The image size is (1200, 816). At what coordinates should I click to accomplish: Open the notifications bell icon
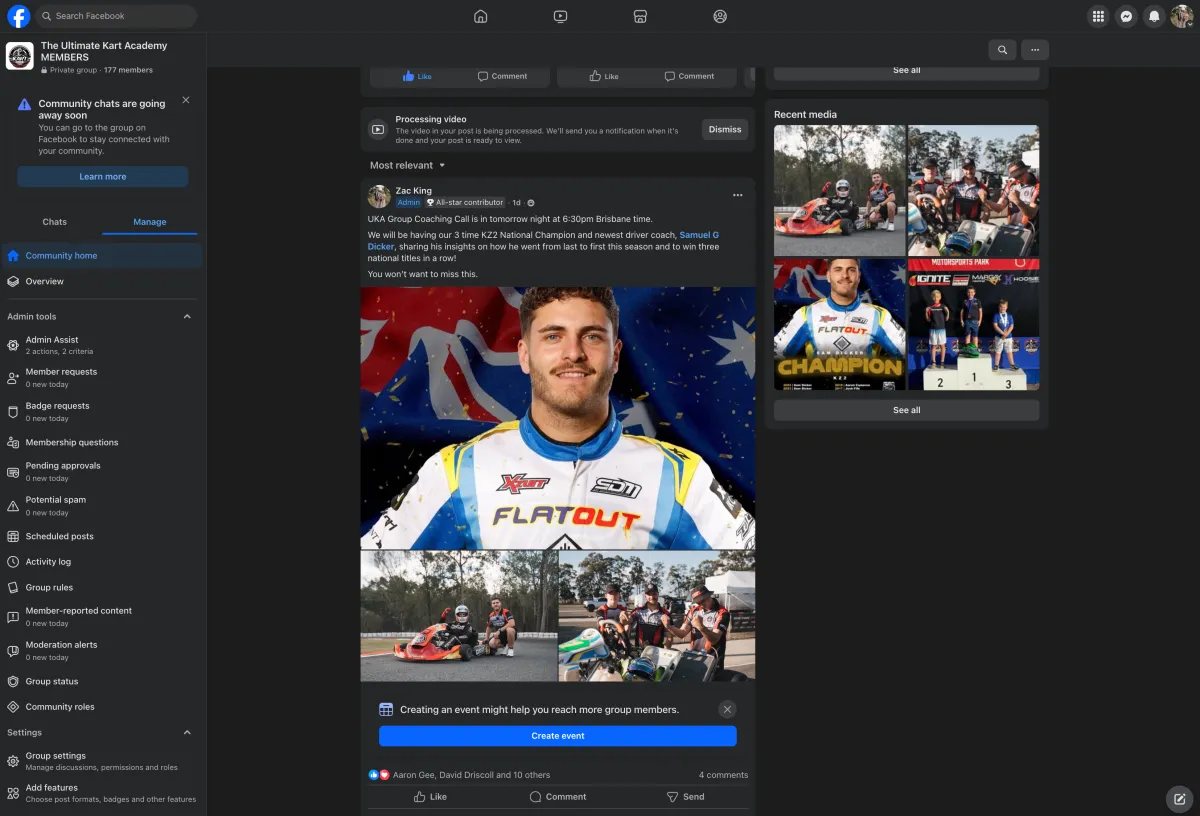point(1154,16)
